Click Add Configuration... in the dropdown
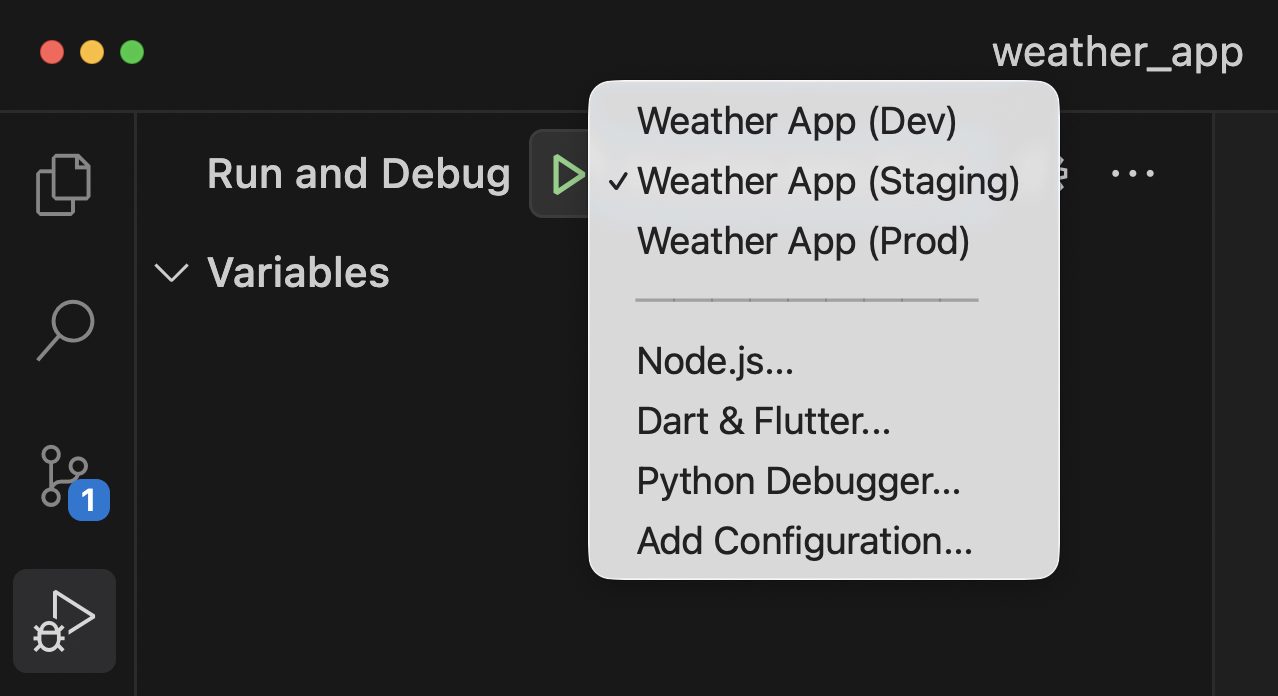Screen dimensions: 1278x696 [x=804, y=541]
